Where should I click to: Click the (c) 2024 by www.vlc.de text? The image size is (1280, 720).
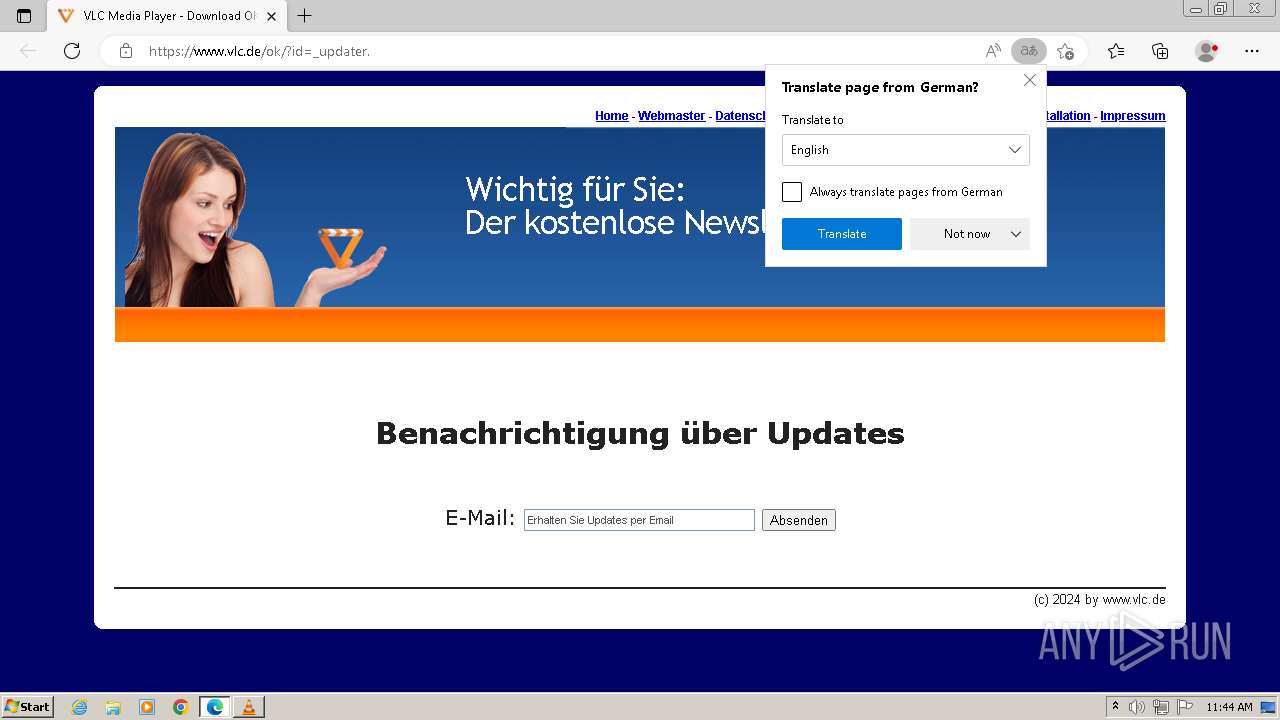click(1100, 600)
